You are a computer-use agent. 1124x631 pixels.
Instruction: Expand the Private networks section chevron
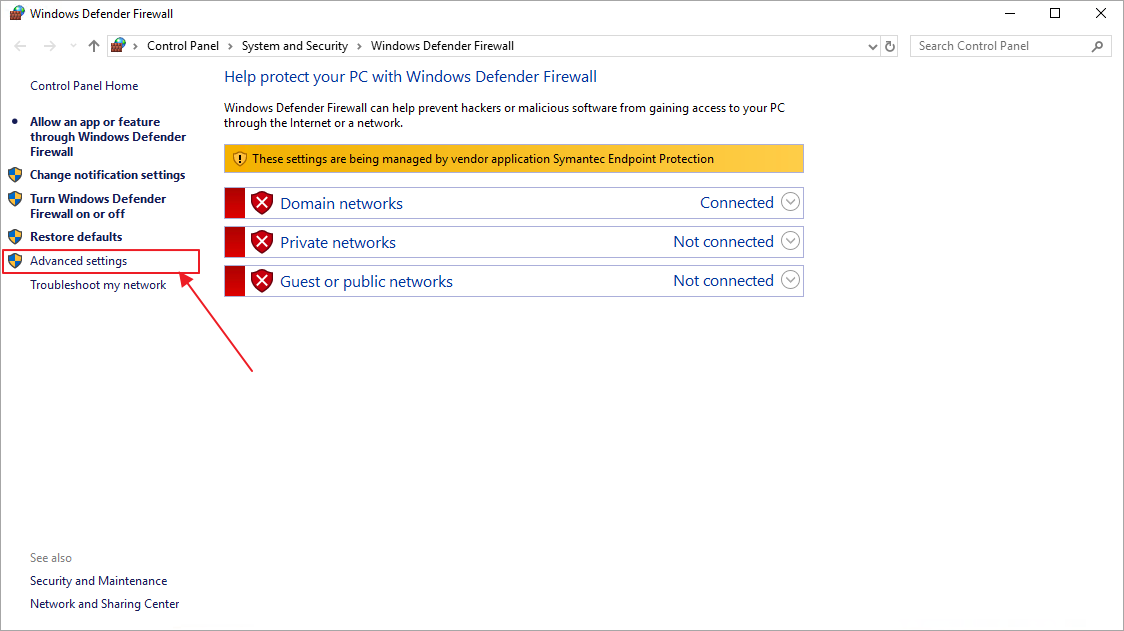point(790,241)
